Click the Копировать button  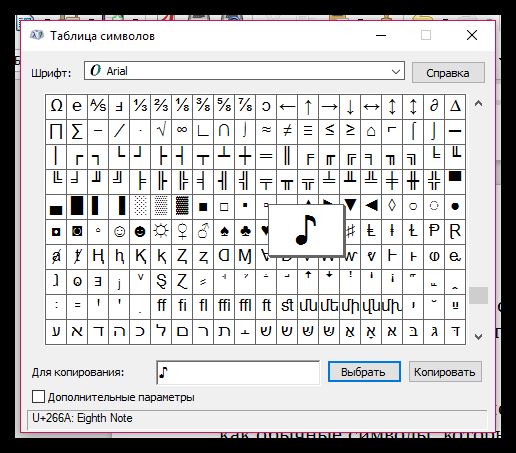[445, 372]
